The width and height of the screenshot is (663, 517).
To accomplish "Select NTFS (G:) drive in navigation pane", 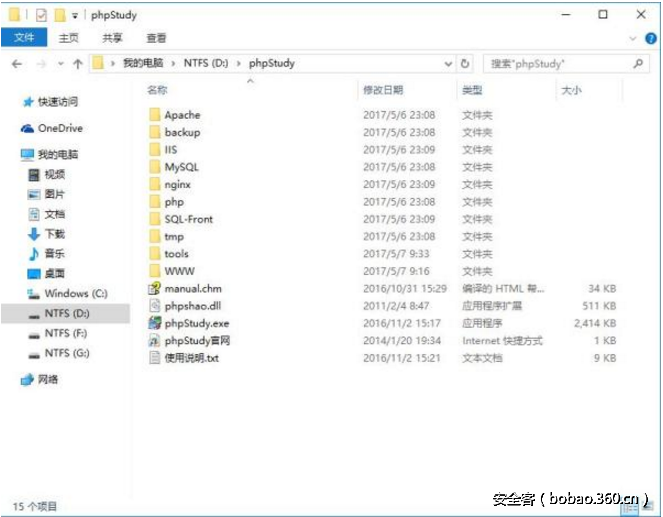I will coord(59,353).
